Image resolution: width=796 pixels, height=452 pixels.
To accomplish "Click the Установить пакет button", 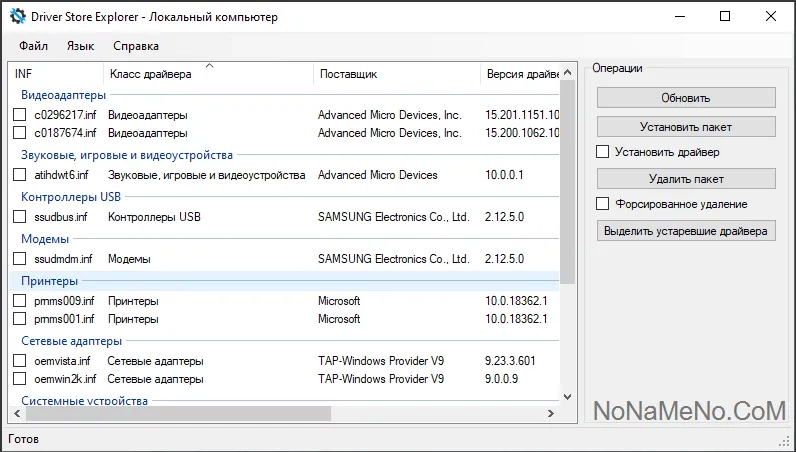I will [686, 127].
